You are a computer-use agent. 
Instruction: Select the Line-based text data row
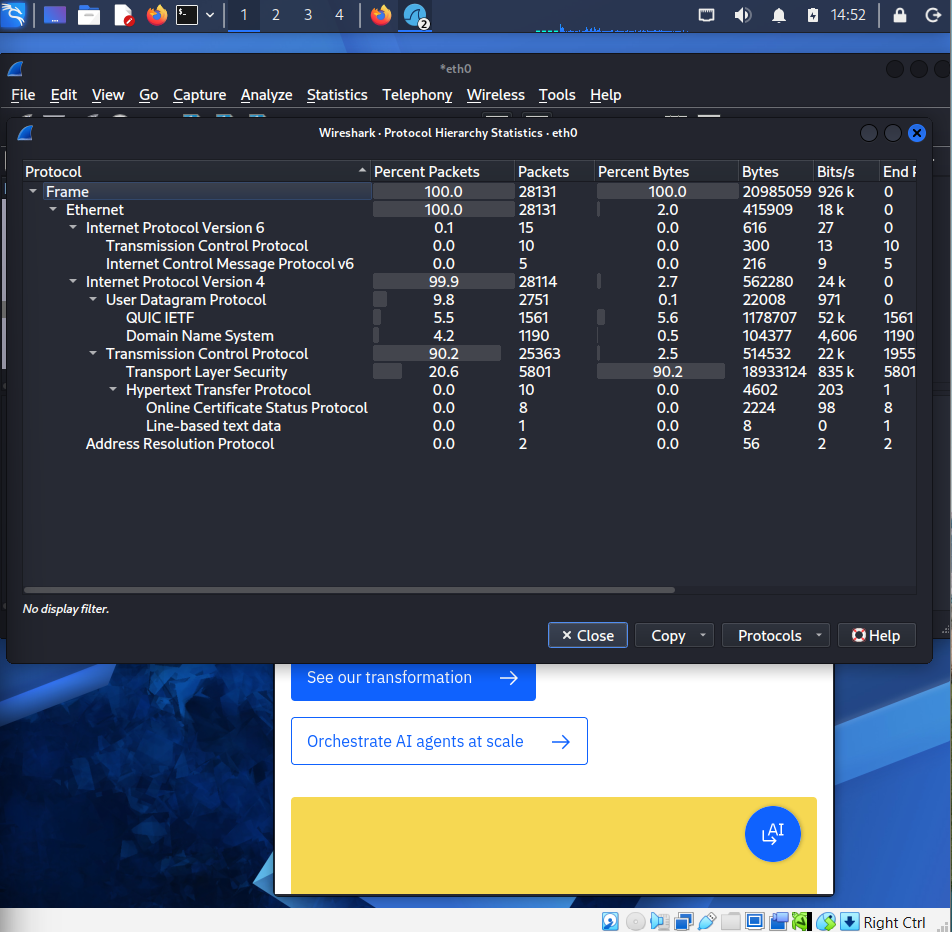click(469, 426)
